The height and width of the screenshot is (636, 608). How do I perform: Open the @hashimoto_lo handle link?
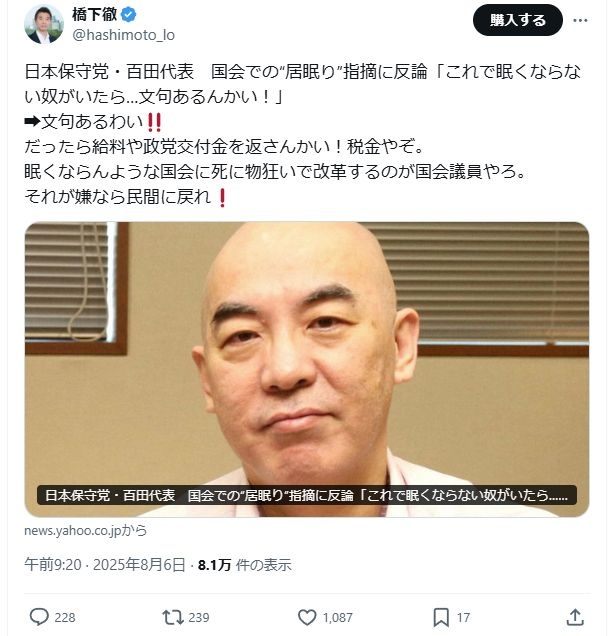click(x=123, y=35)
